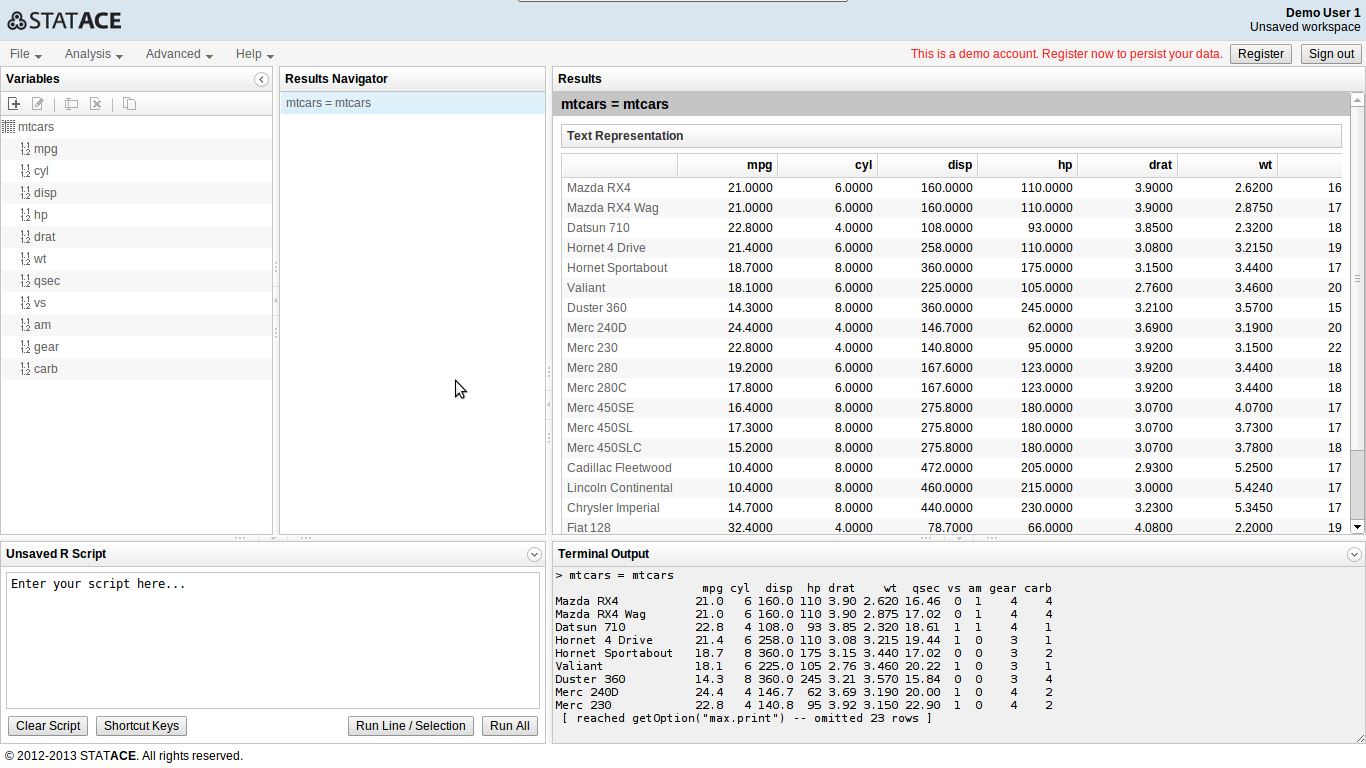
Task: Open the Analysis menu
Action: (x=93, y=54)
